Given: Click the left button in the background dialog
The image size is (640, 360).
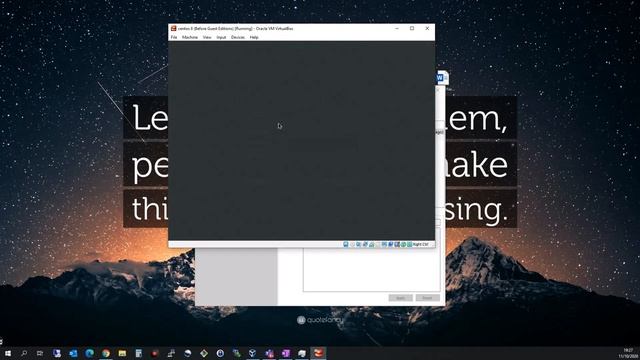Looking at the screenshot, I should click(x=400, y=298).
